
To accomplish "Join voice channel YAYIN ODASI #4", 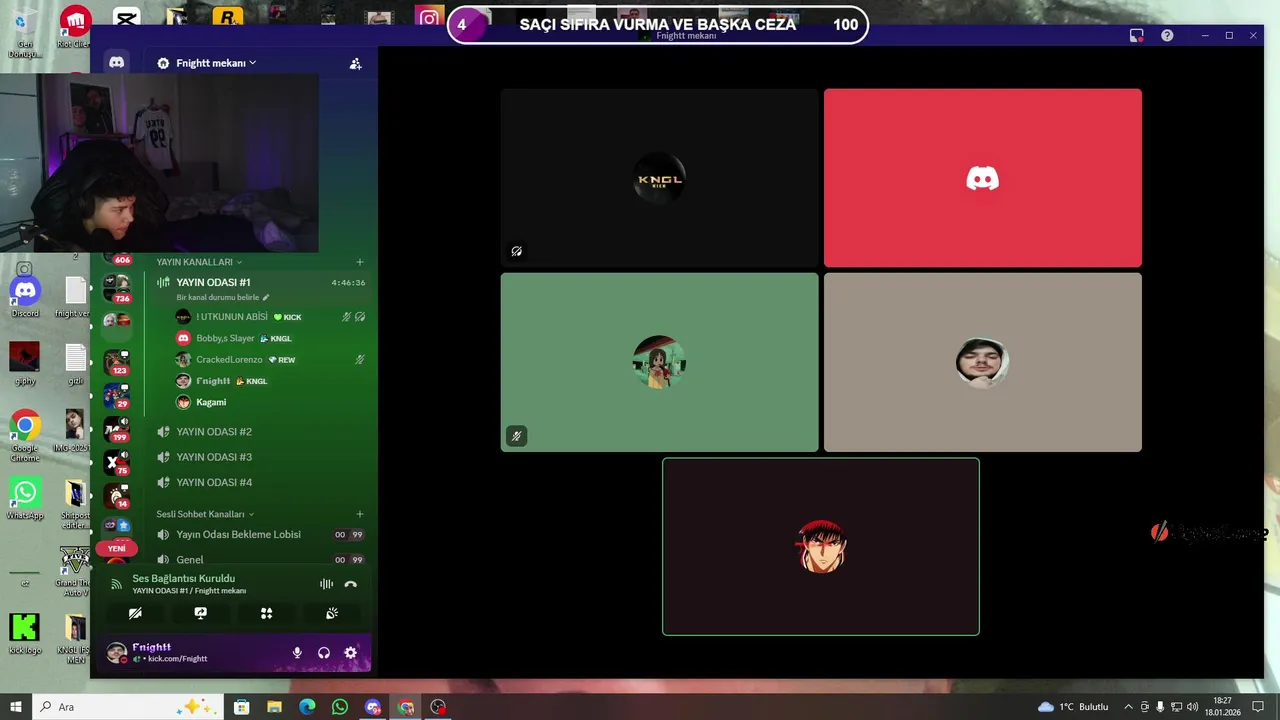I will click(x=260, y=482).
